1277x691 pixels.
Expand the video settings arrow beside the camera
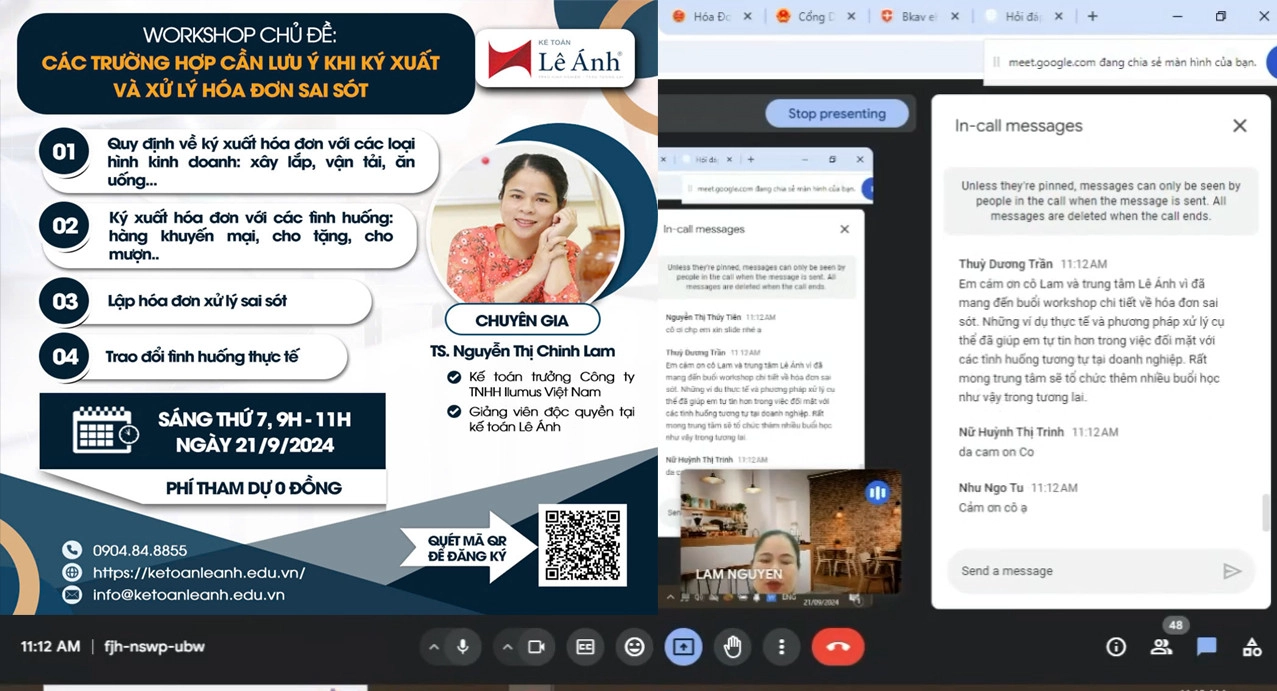(x=507, y=647)
